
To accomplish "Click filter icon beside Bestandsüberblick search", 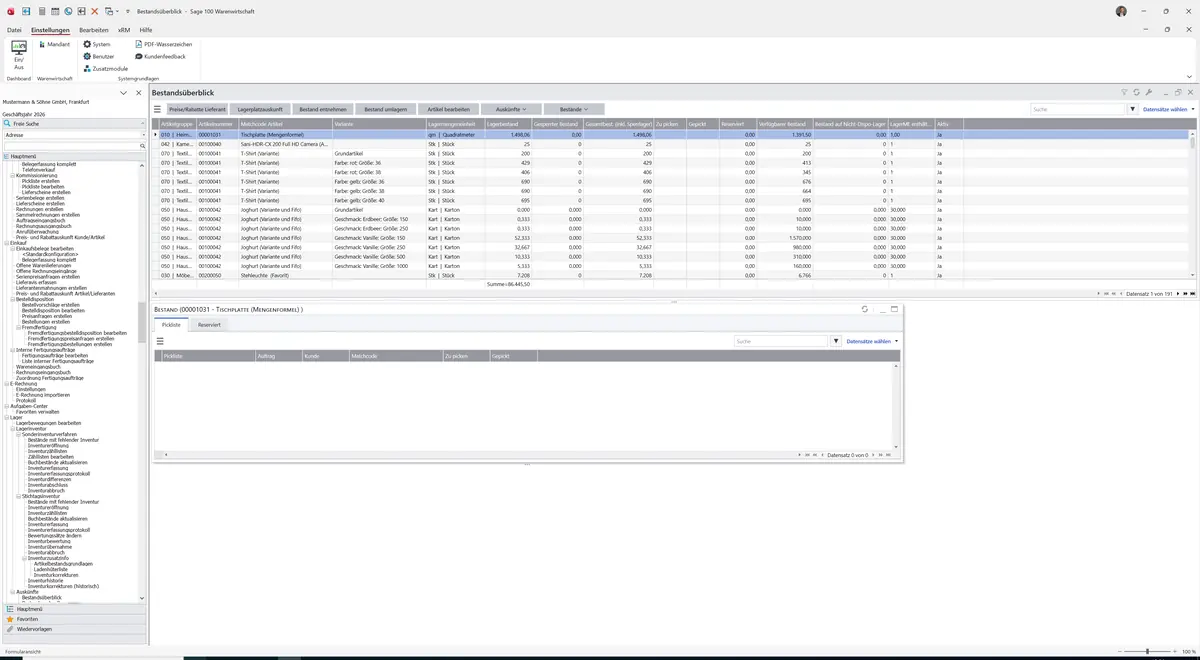I will [x=1133, y=109].
